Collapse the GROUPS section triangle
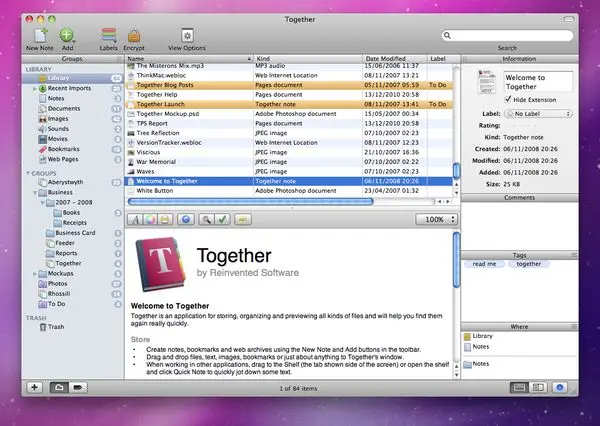Viewport: 600px width, 426px height. 28,173
